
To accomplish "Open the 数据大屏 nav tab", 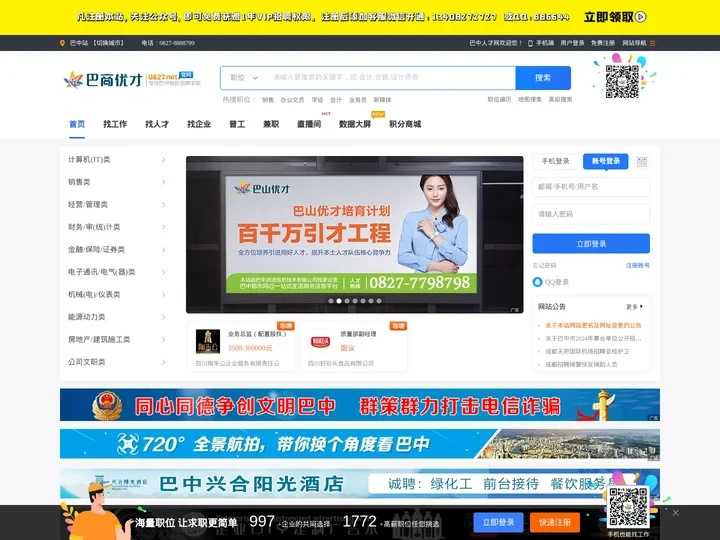I will [355, 124].
